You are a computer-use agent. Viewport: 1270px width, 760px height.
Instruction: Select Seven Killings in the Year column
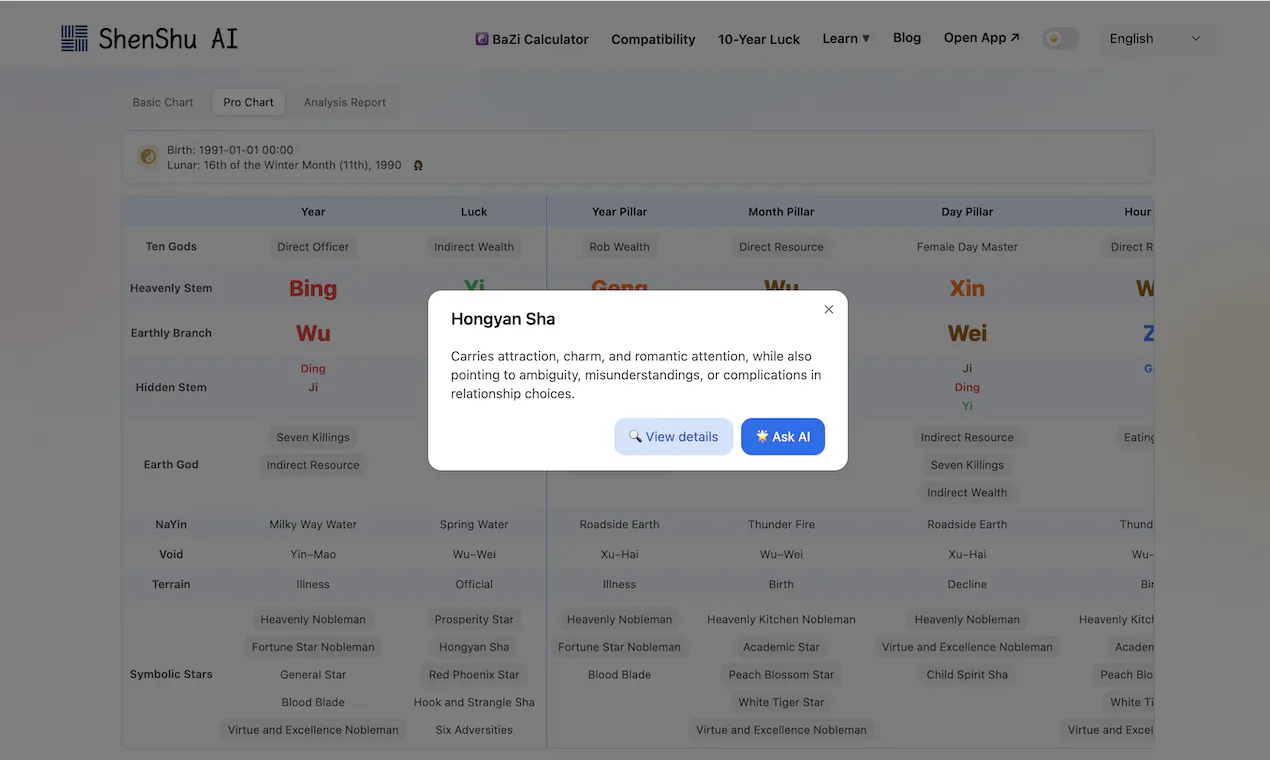[x=313, y=437]
